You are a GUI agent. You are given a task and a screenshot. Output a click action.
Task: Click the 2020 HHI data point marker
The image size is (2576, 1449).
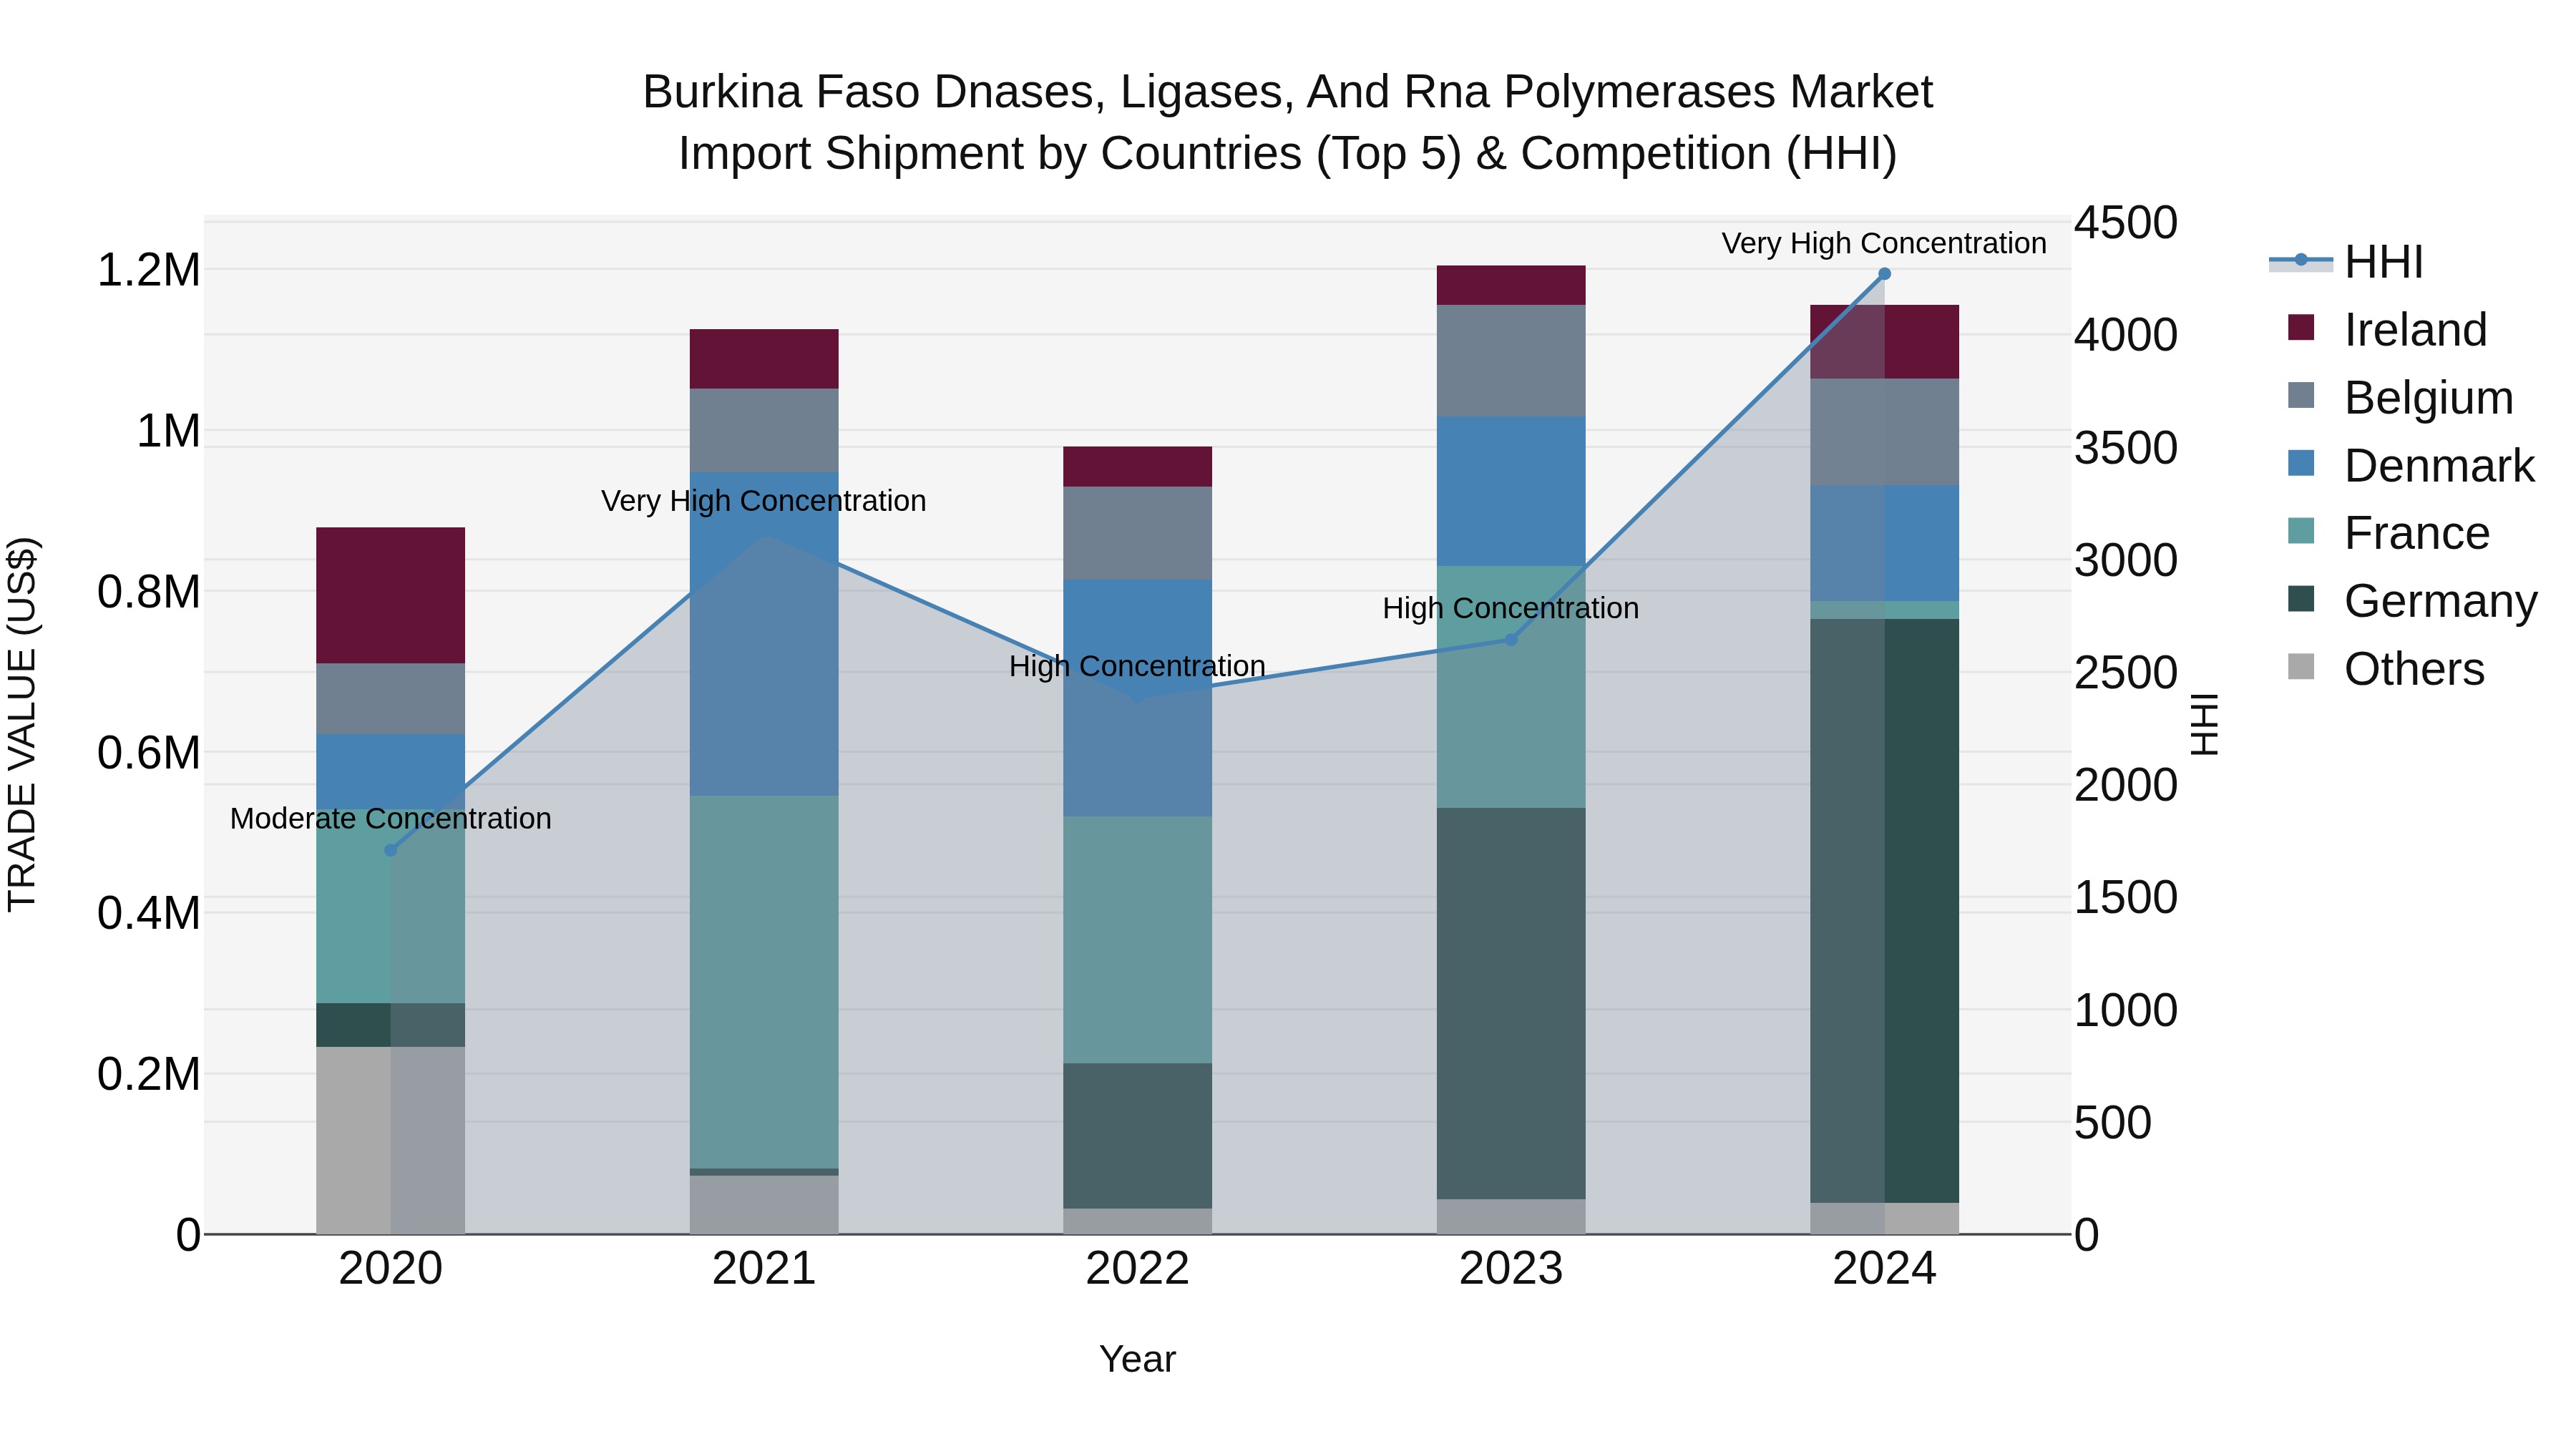[x=391, y=850]
